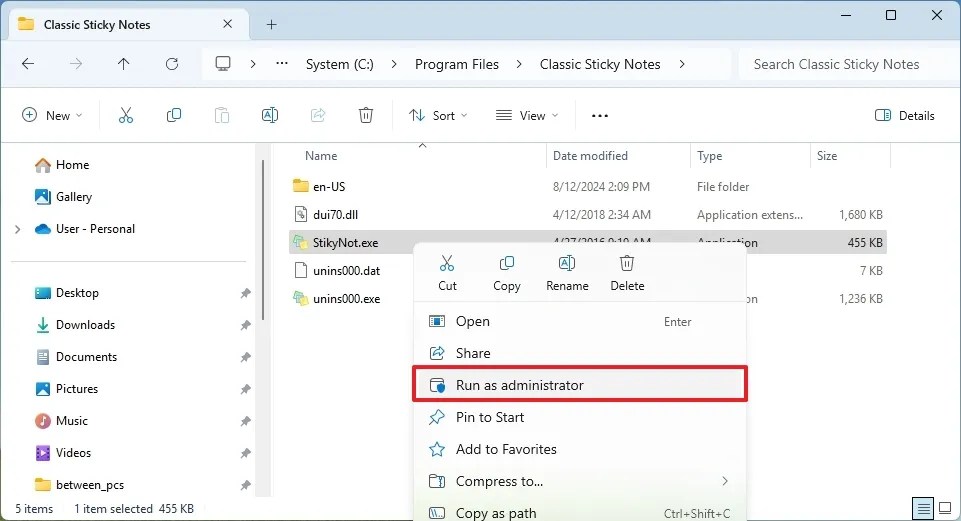
Task: Expand the chevron after Program Files breadcrumb
Action: point(519,64)
